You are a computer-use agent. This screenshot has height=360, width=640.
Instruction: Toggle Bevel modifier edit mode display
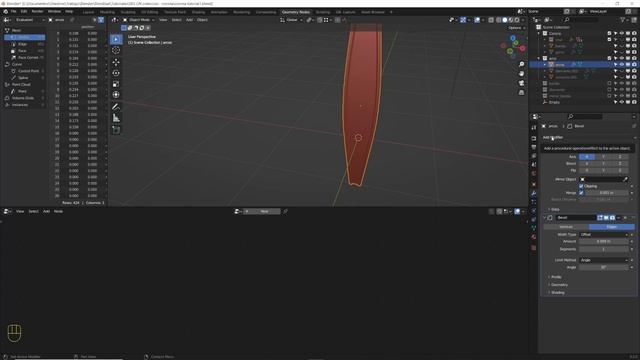600,218
